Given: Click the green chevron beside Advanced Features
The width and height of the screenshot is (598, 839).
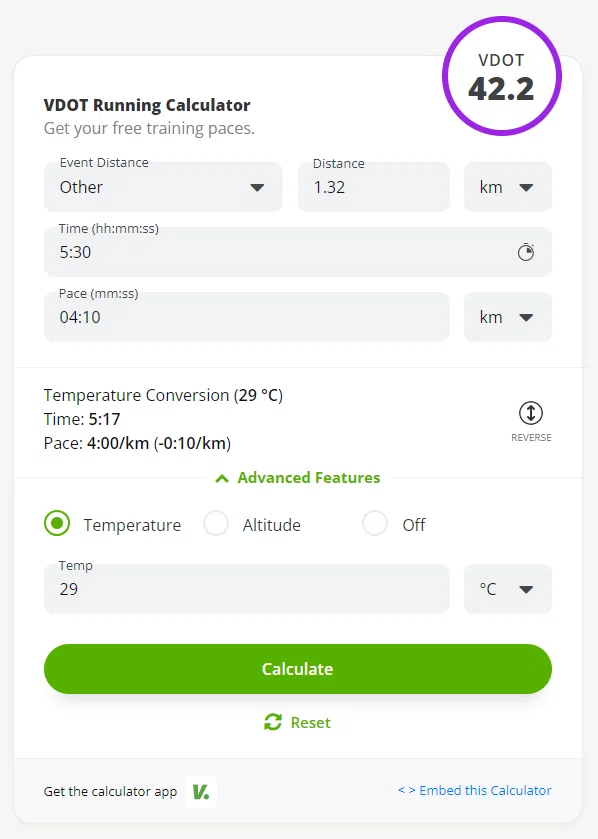Looking at the screenshot, I should click(x=222, y=478).
